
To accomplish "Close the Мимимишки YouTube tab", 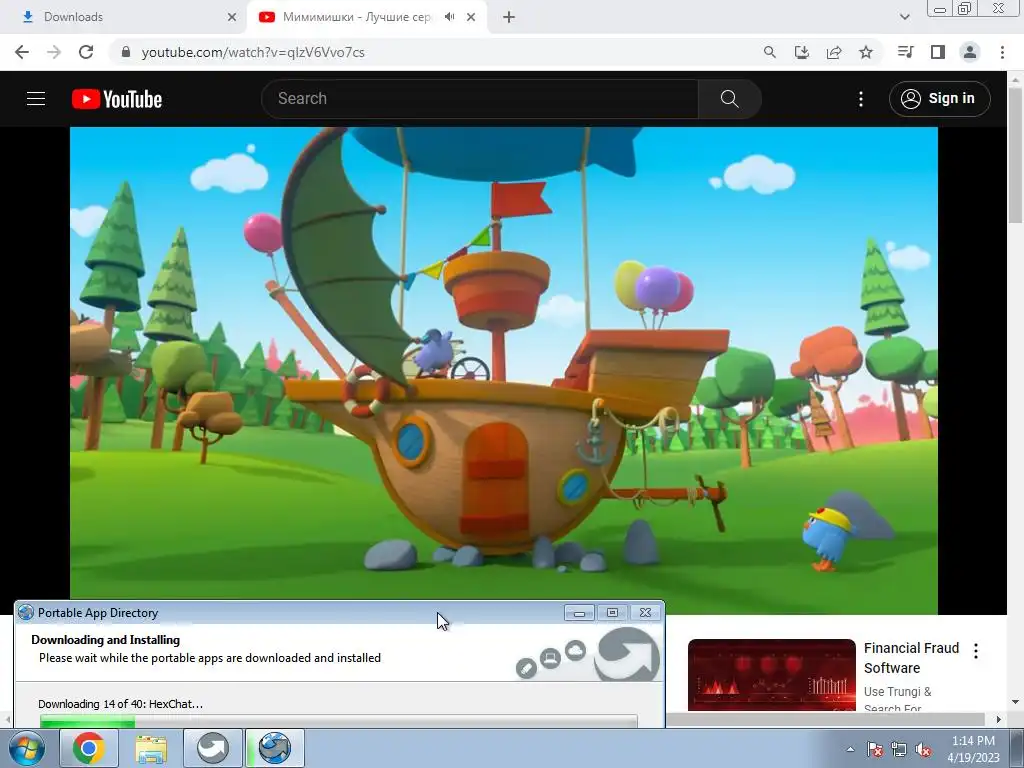I will [471, 17].
